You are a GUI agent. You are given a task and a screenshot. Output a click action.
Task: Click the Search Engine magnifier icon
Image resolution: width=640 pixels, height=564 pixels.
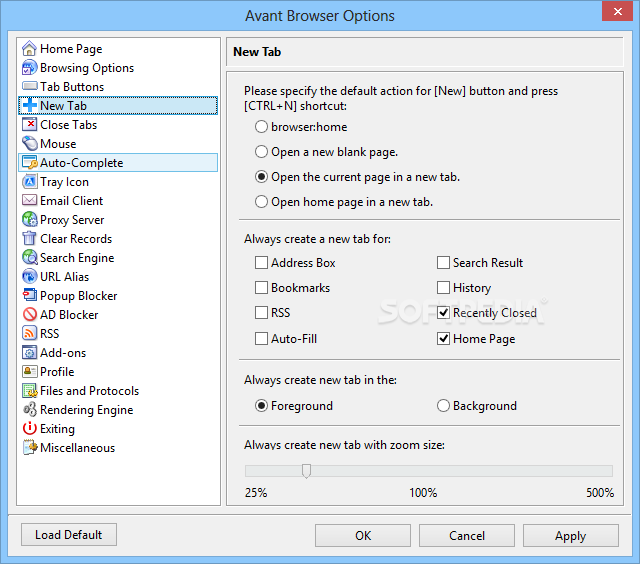[x=29, y=258]
